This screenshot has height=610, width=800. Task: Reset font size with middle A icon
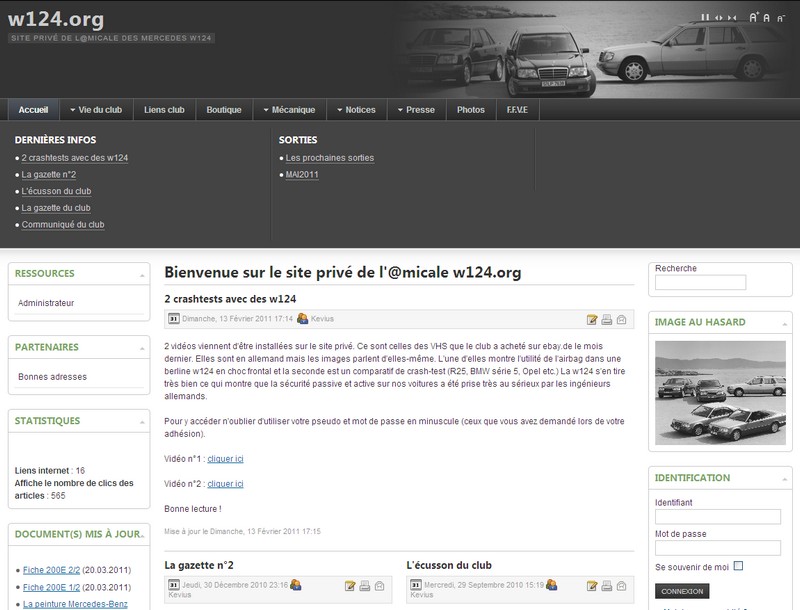click(766, 18)
